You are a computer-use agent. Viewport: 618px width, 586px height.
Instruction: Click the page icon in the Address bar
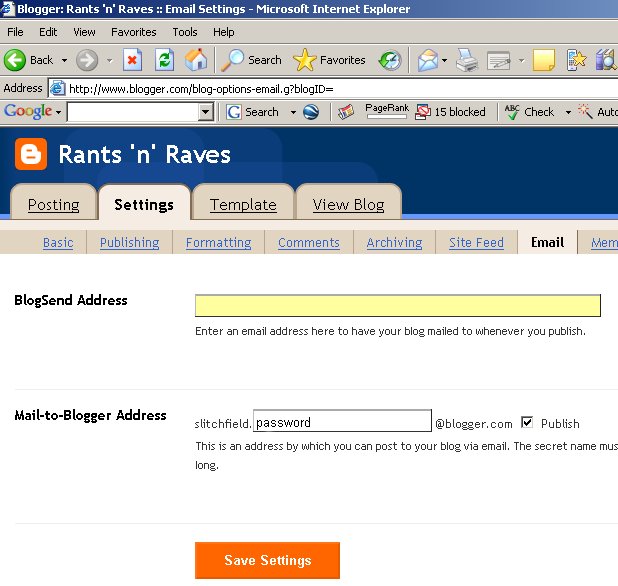(57, 88)
